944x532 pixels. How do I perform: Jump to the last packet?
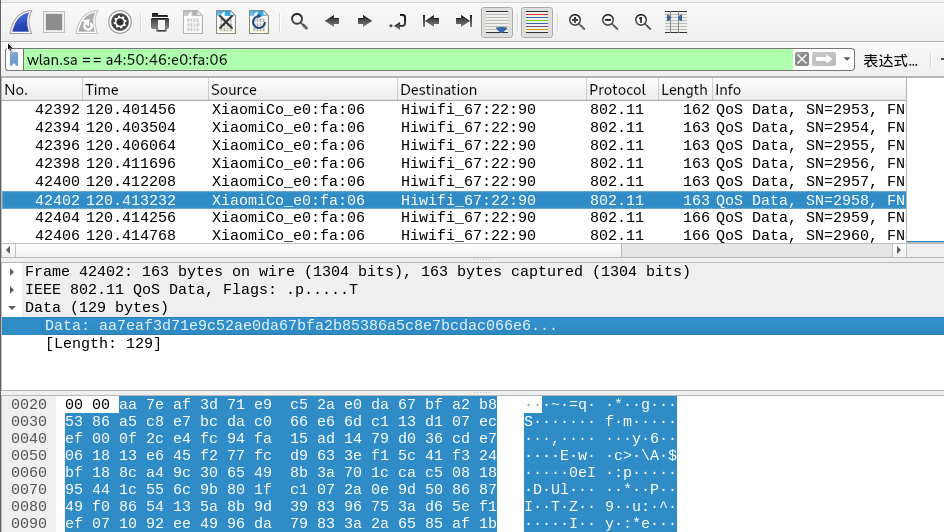464,22
